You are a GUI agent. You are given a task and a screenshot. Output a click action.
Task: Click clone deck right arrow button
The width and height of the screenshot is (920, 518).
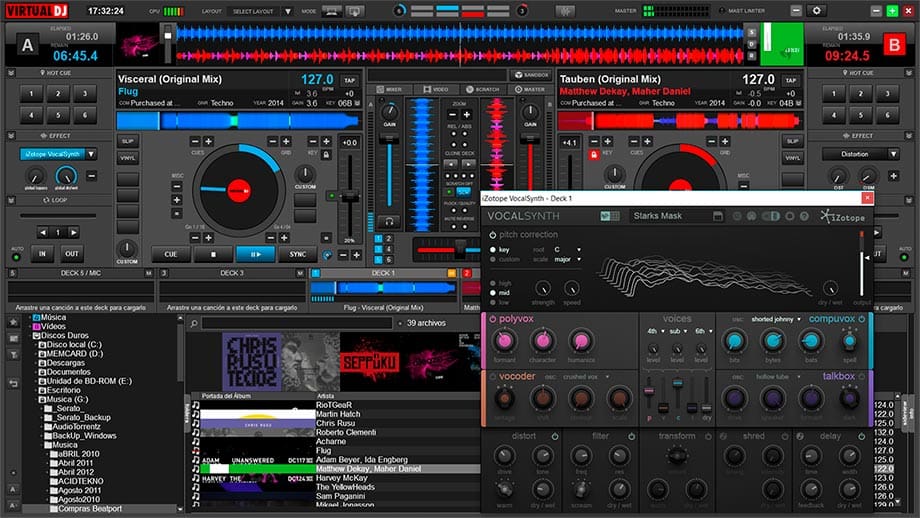coord(469,164)
